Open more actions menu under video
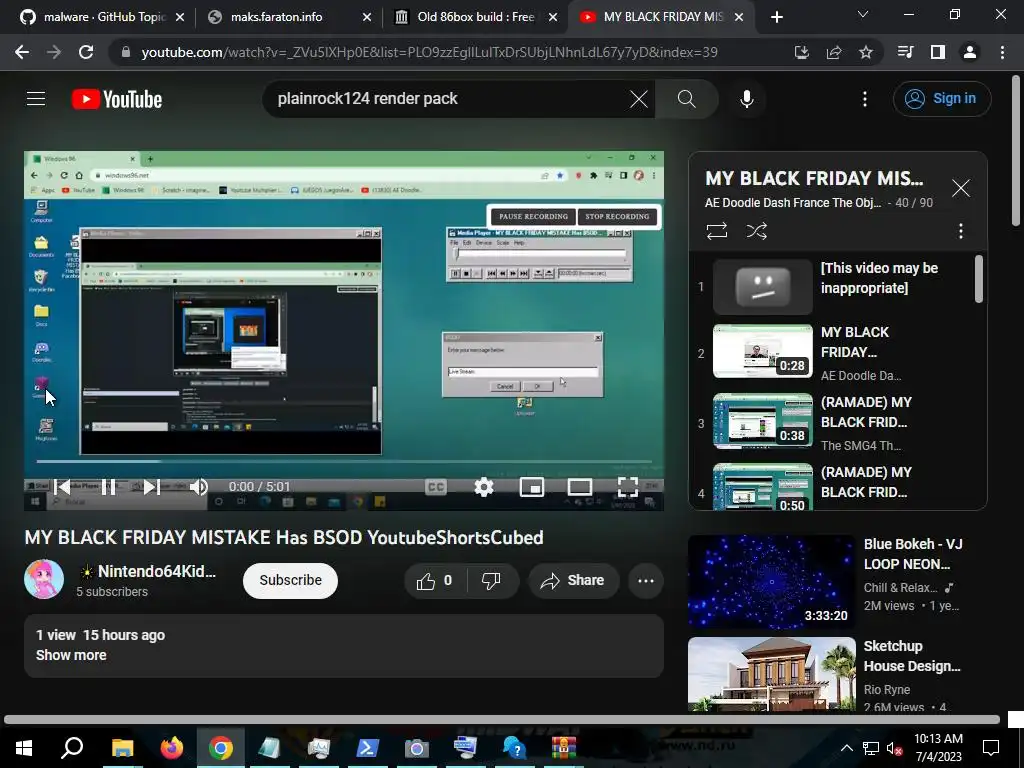 [x=646, y=581]
